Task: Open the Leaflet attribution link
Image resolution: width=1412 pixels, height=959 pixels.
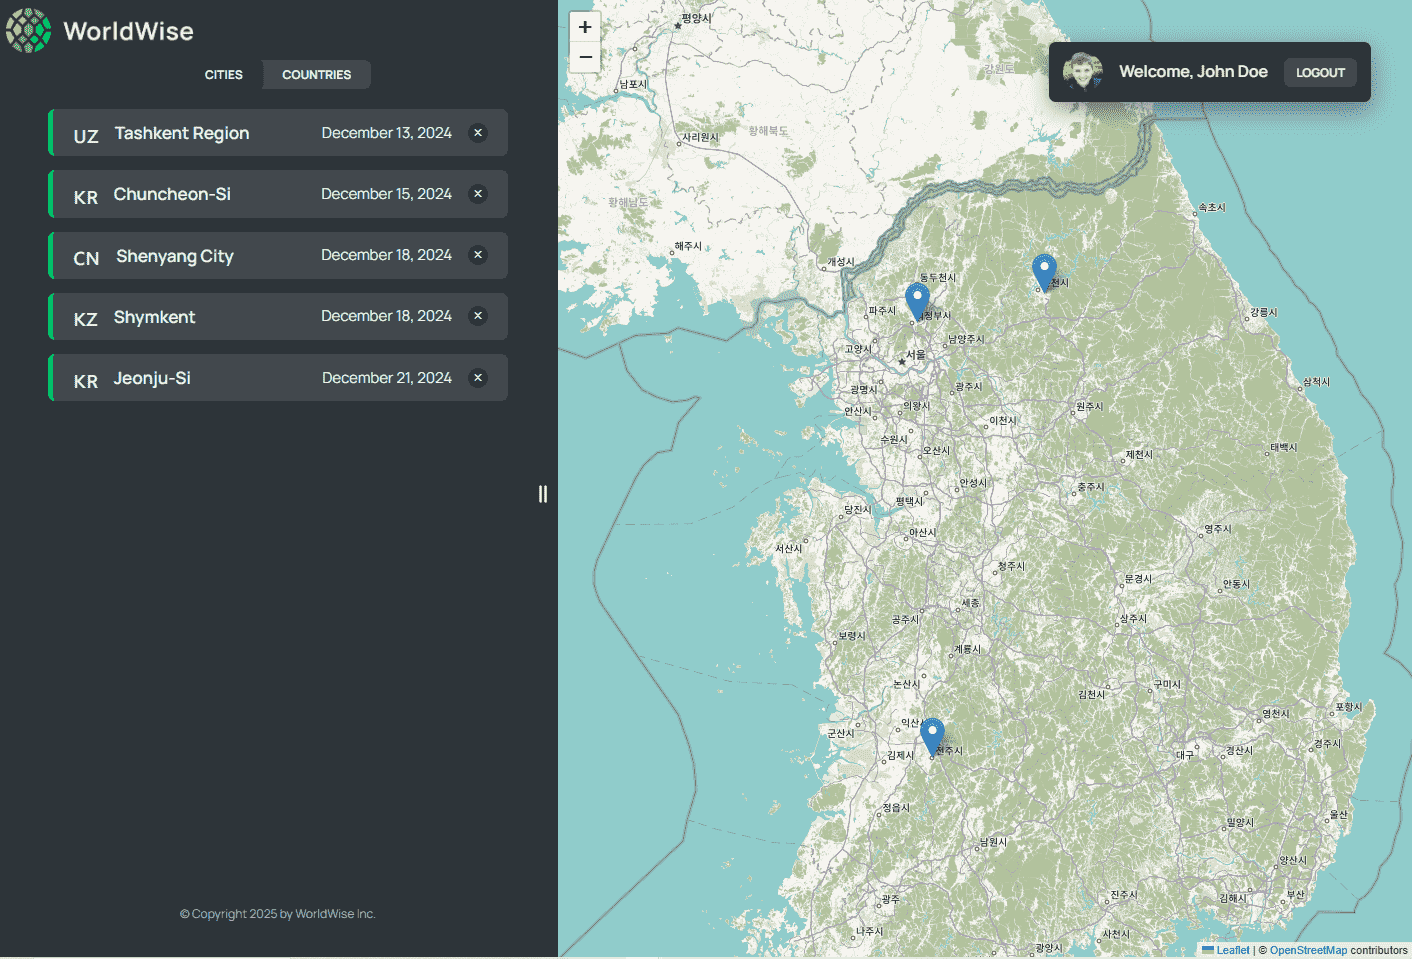Action: tap(1232, 950)
